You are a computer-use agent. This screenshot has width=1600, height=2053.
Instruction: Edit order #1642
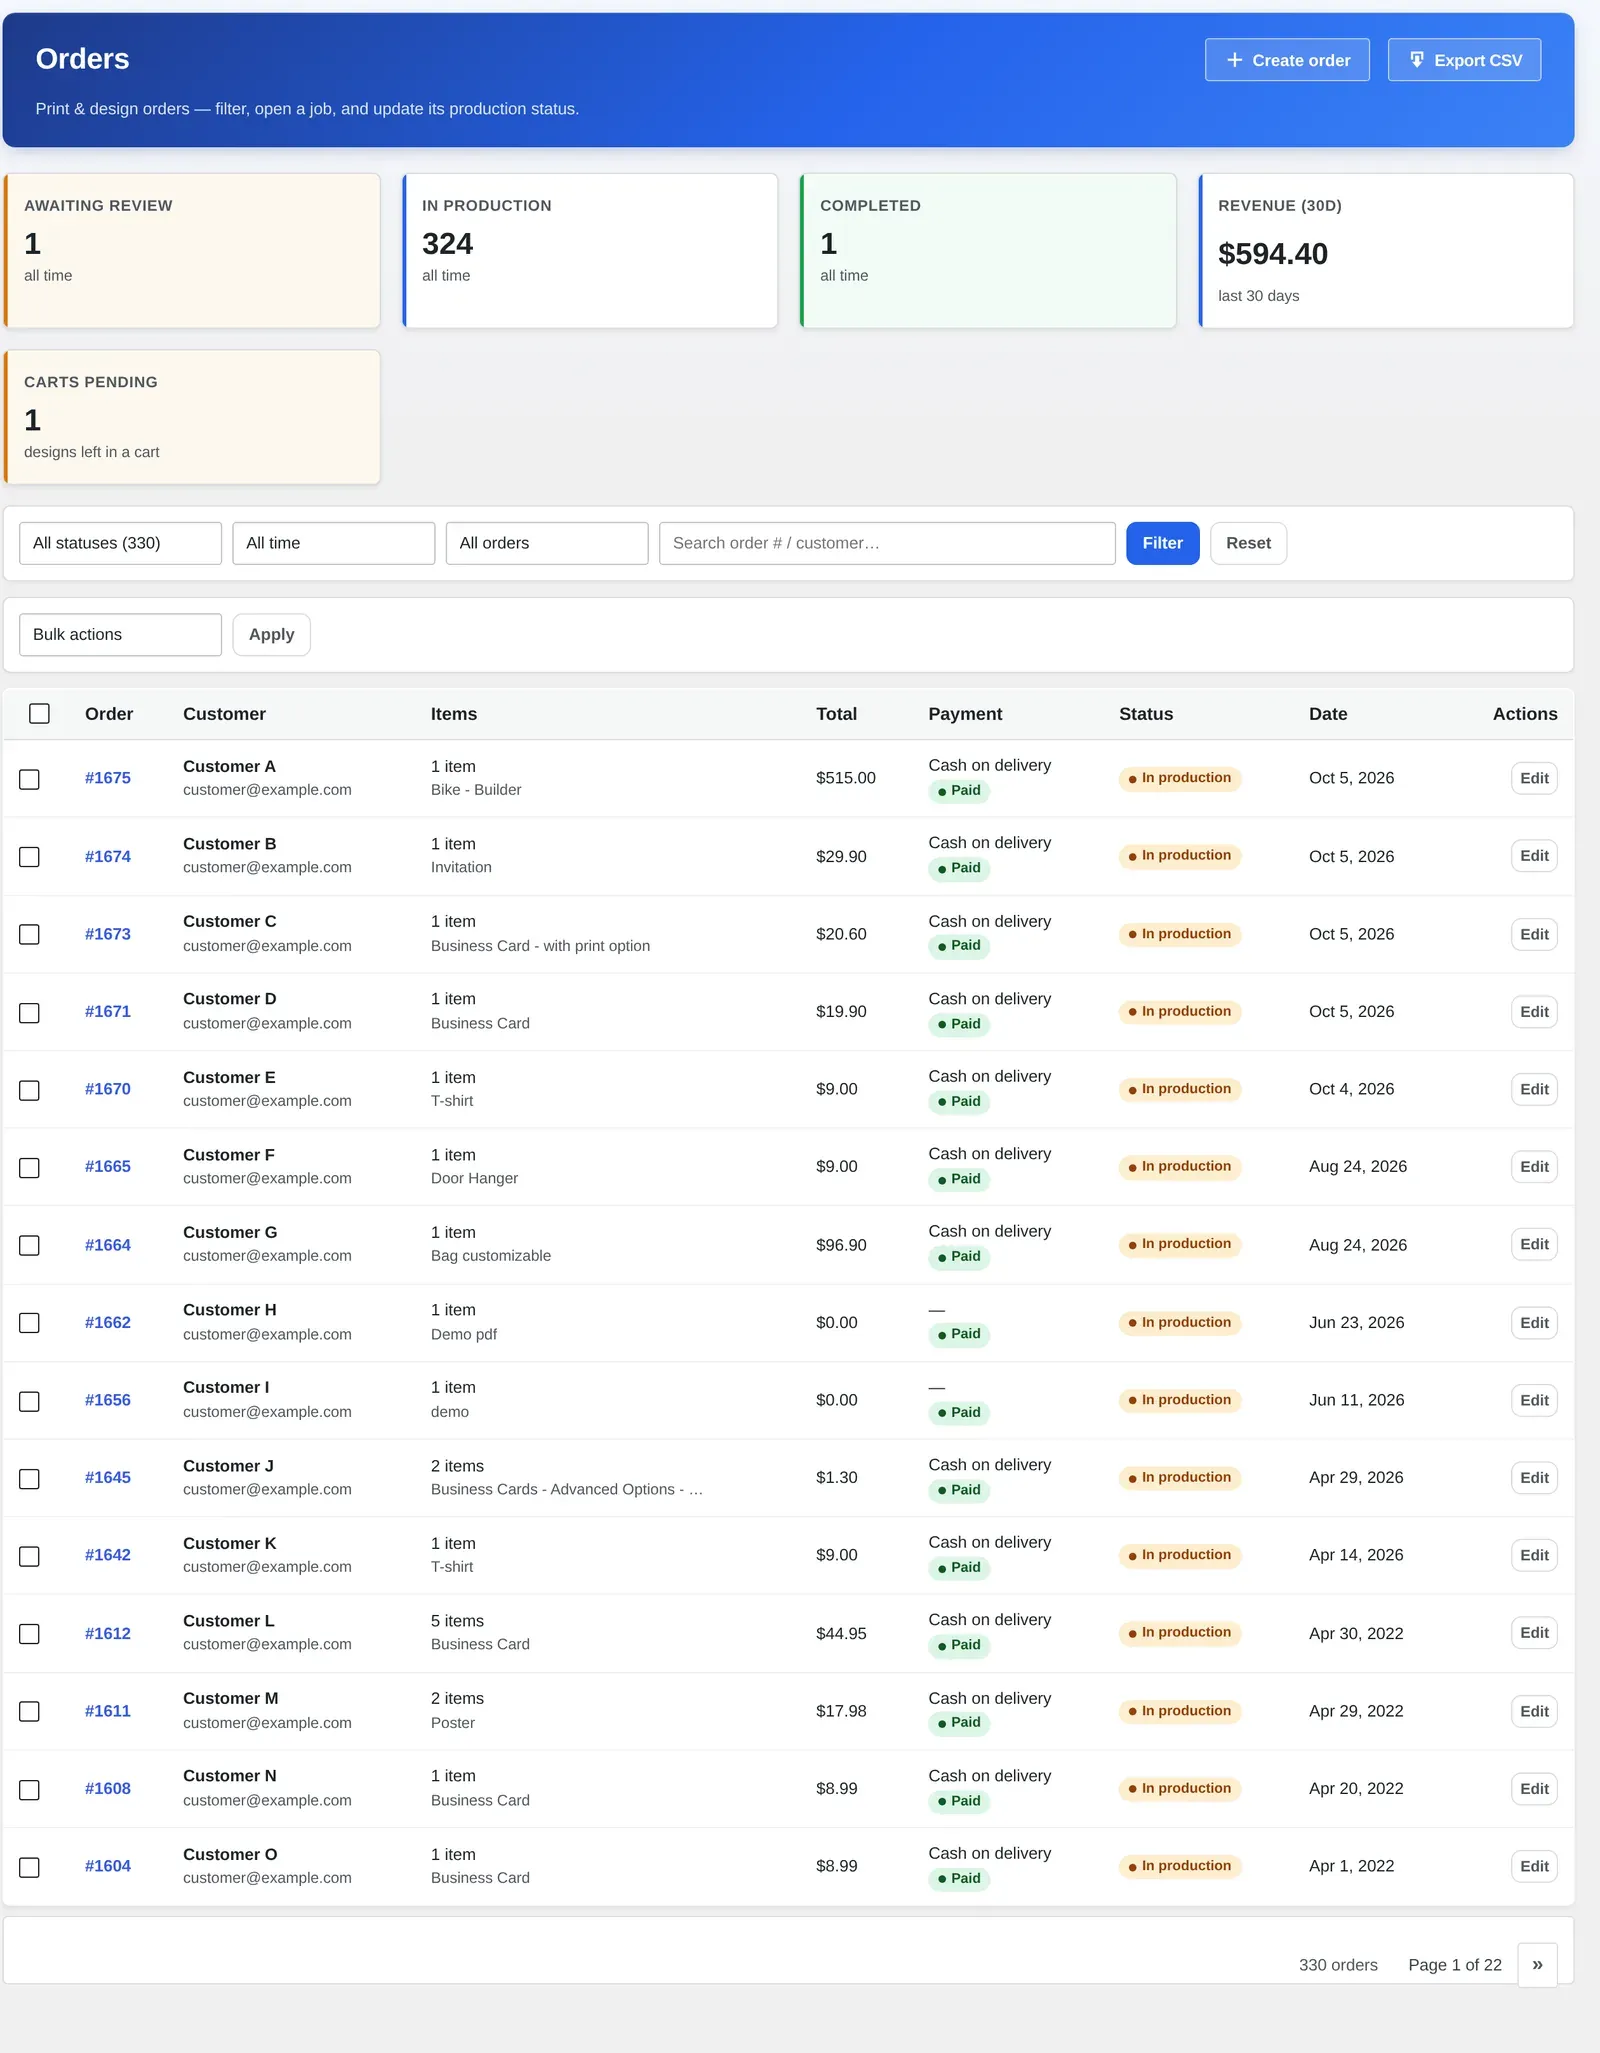click(x=1534, y=1555)
